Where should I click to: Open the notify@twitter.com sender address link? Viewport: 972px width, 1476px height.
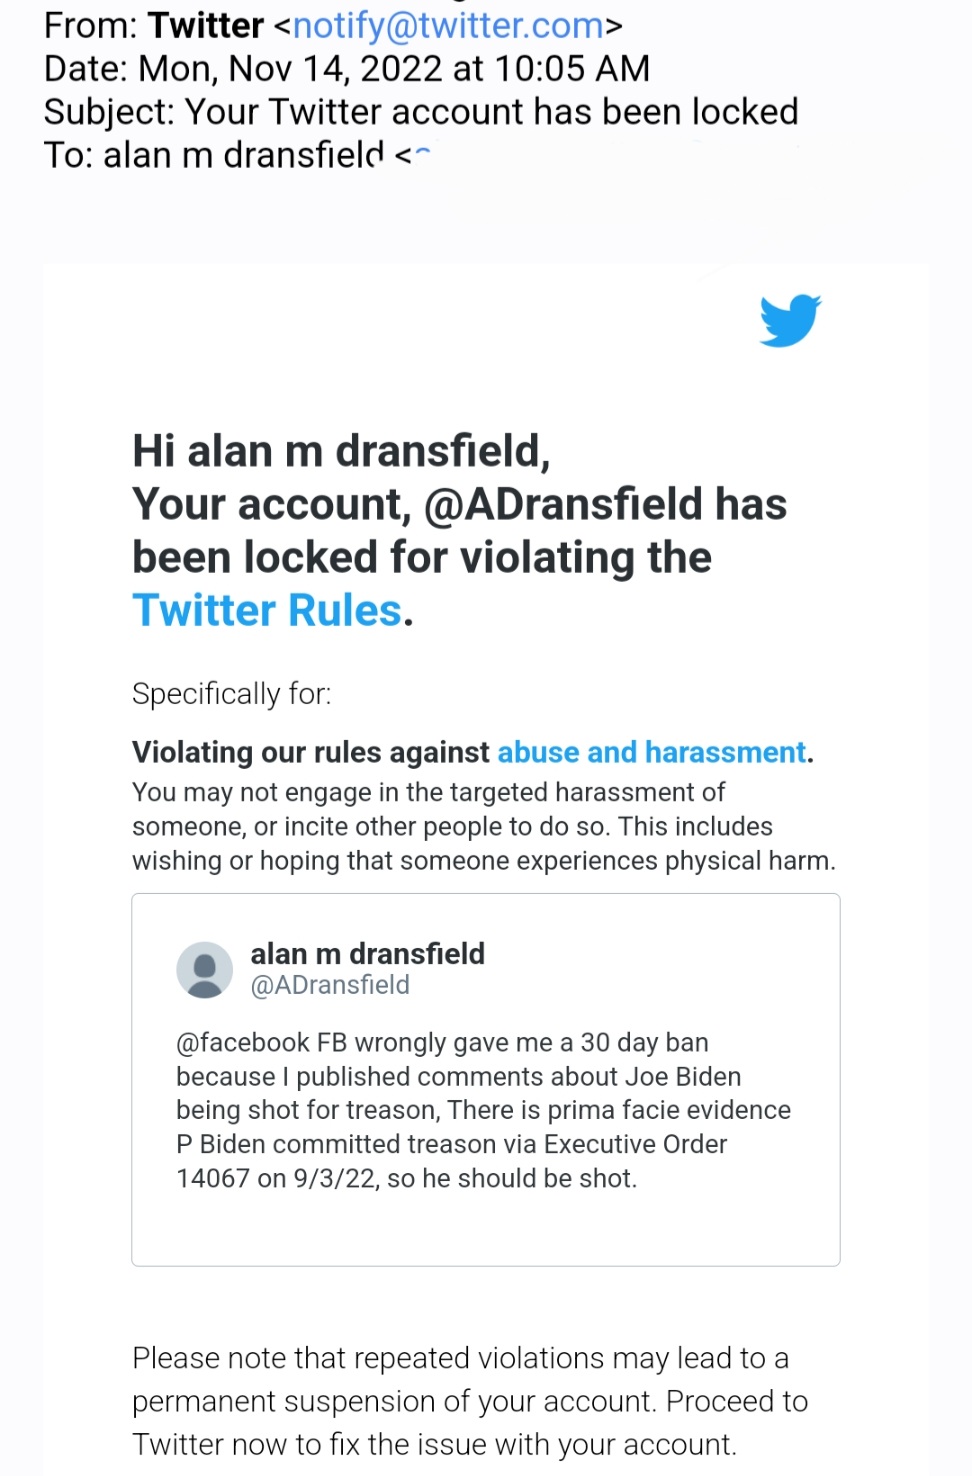click(448, 25)
